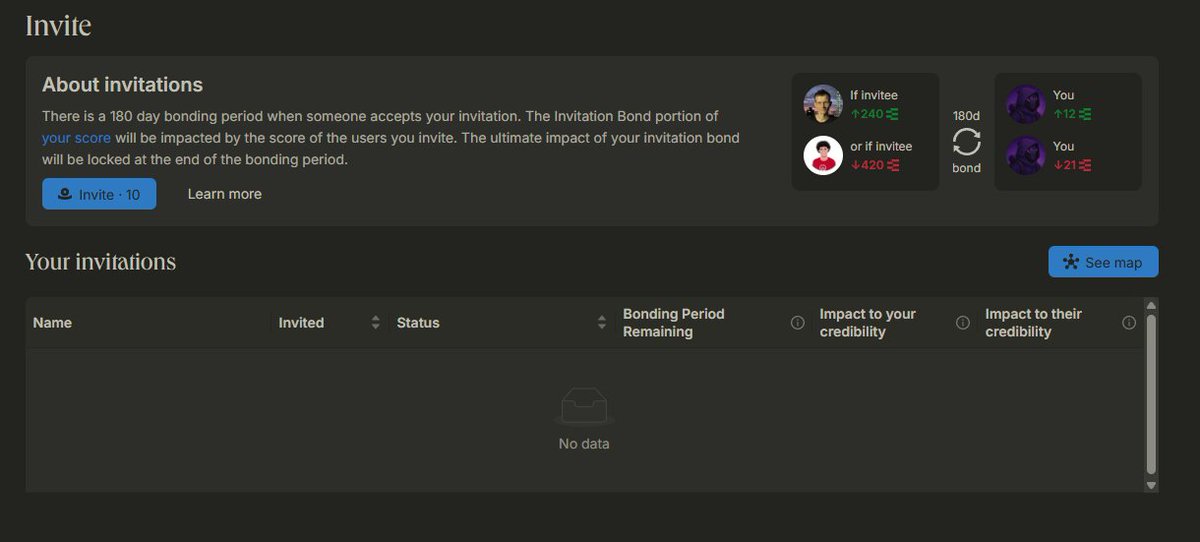Show info for Bonding Period Remaining

click(797, 323)
